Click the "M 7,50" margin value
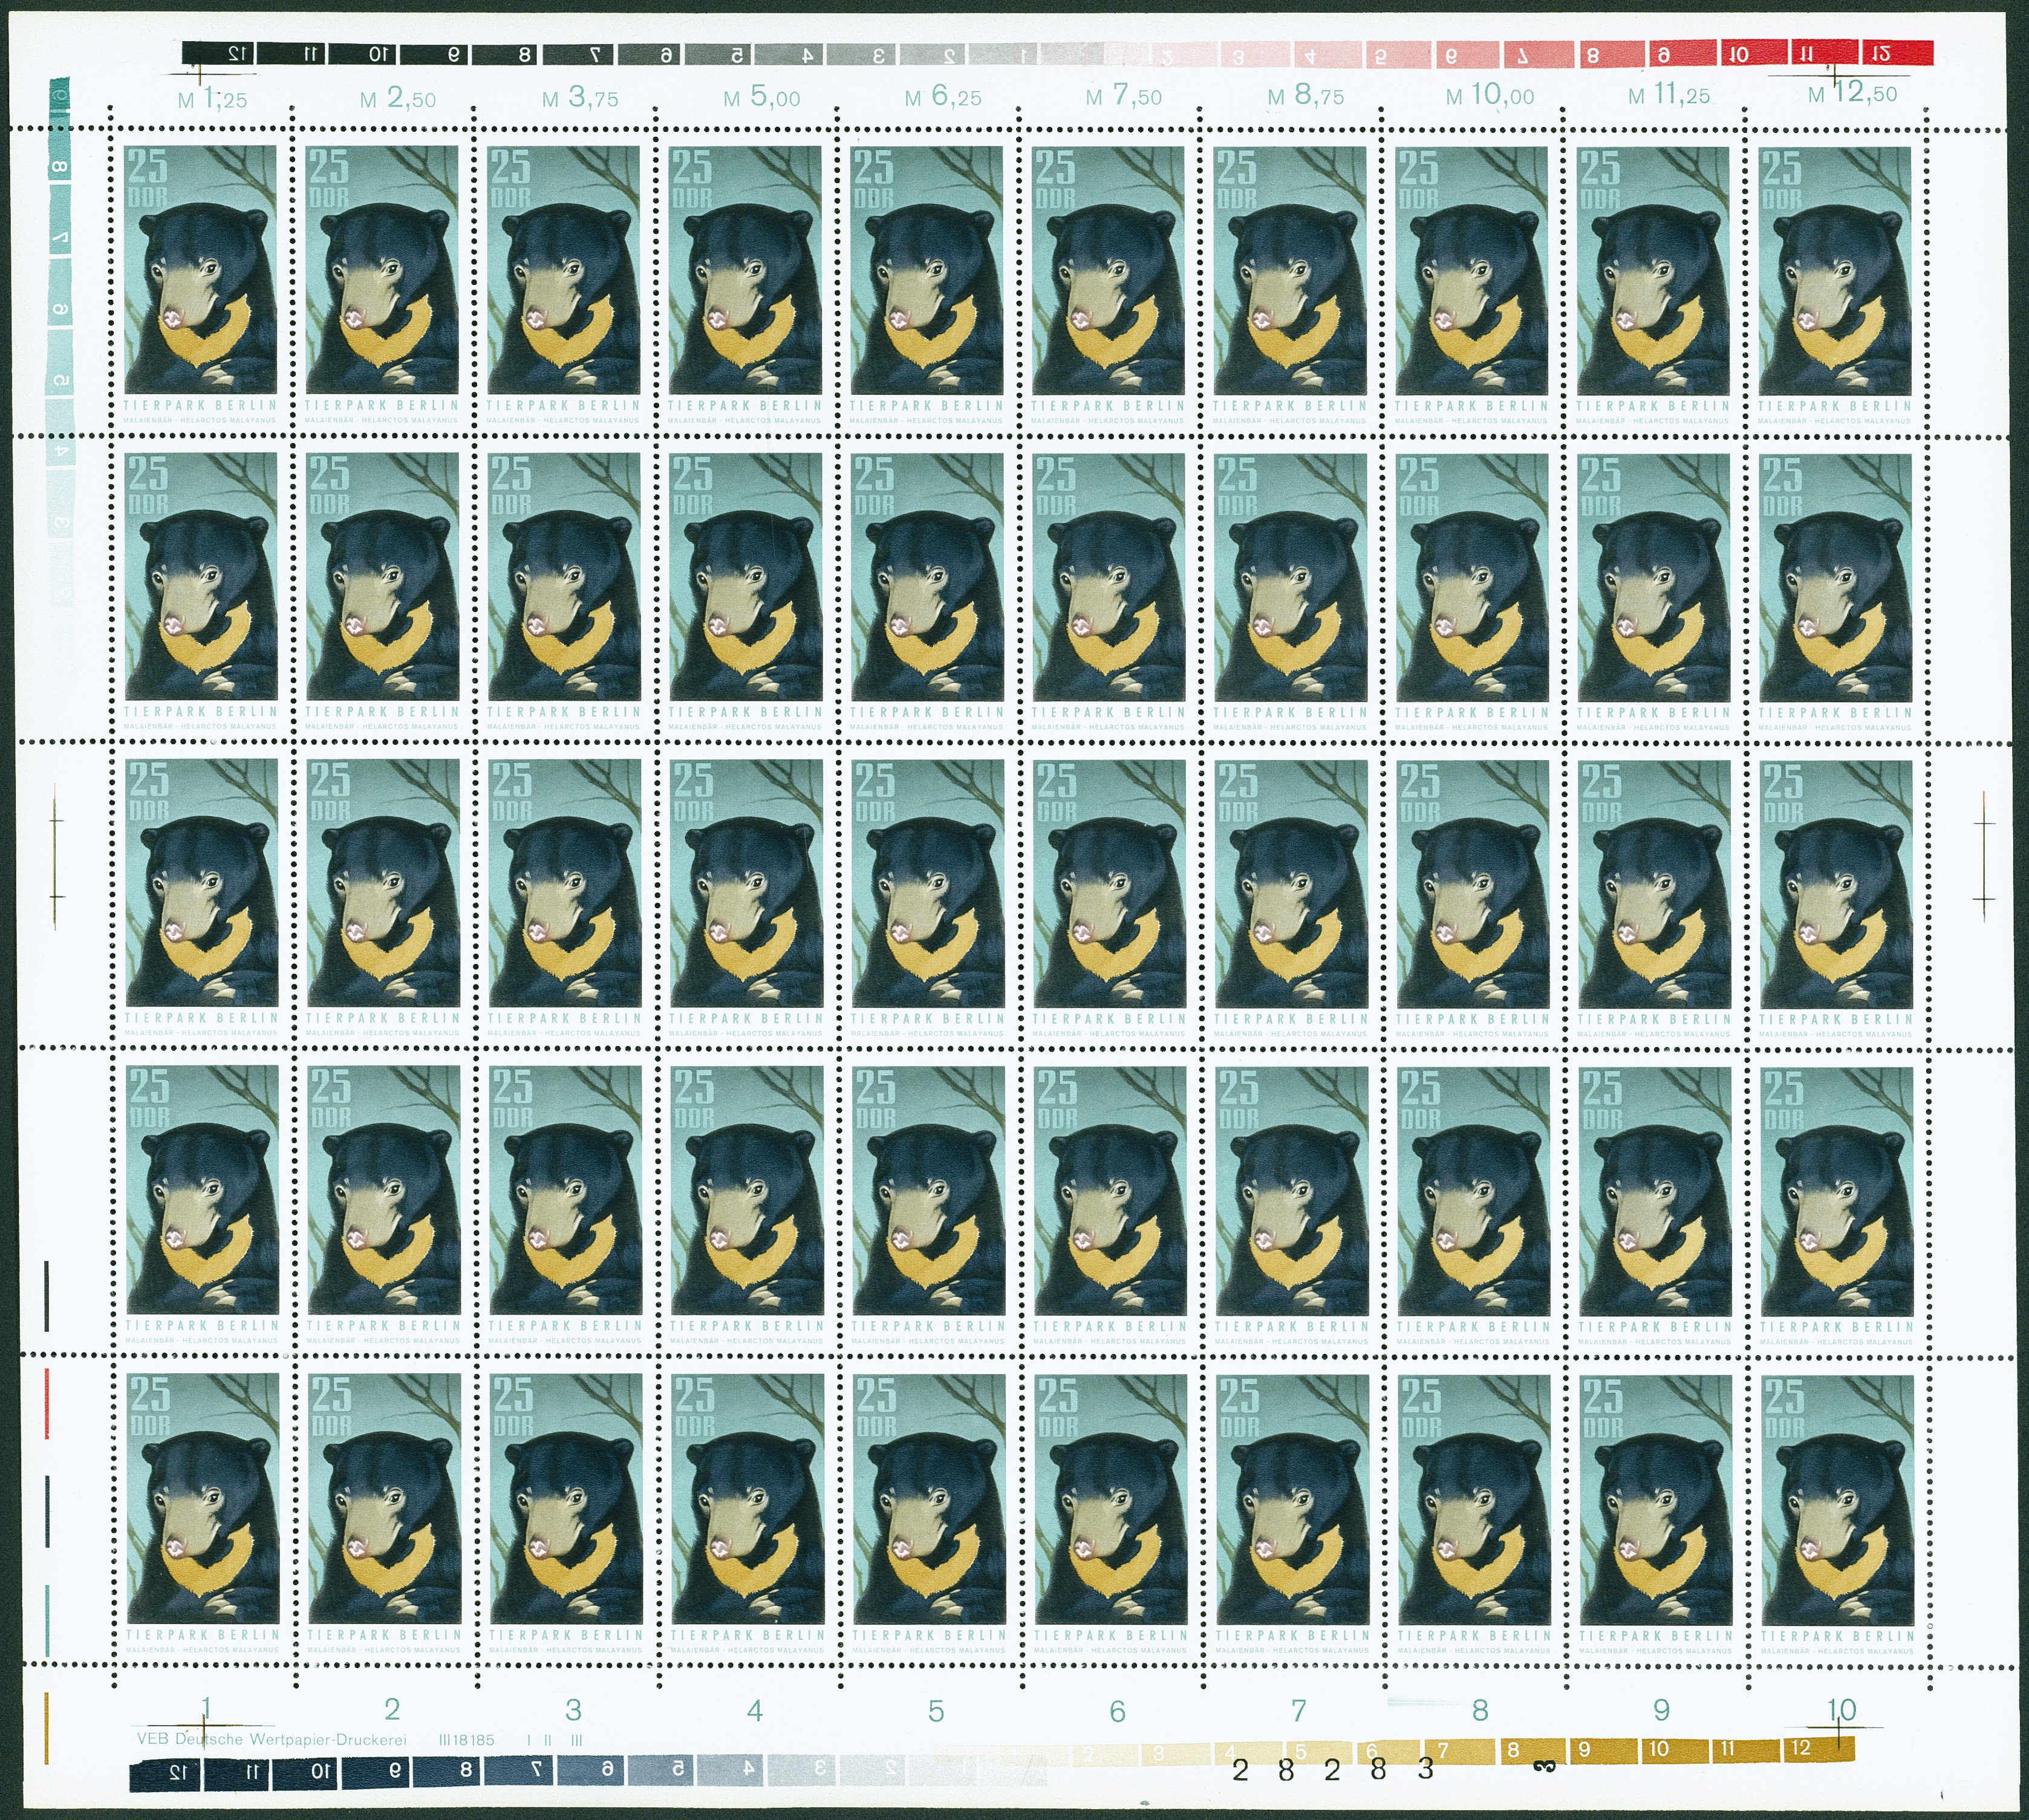Screen dimensions: 2029x1820 [x=1124, y=96]
